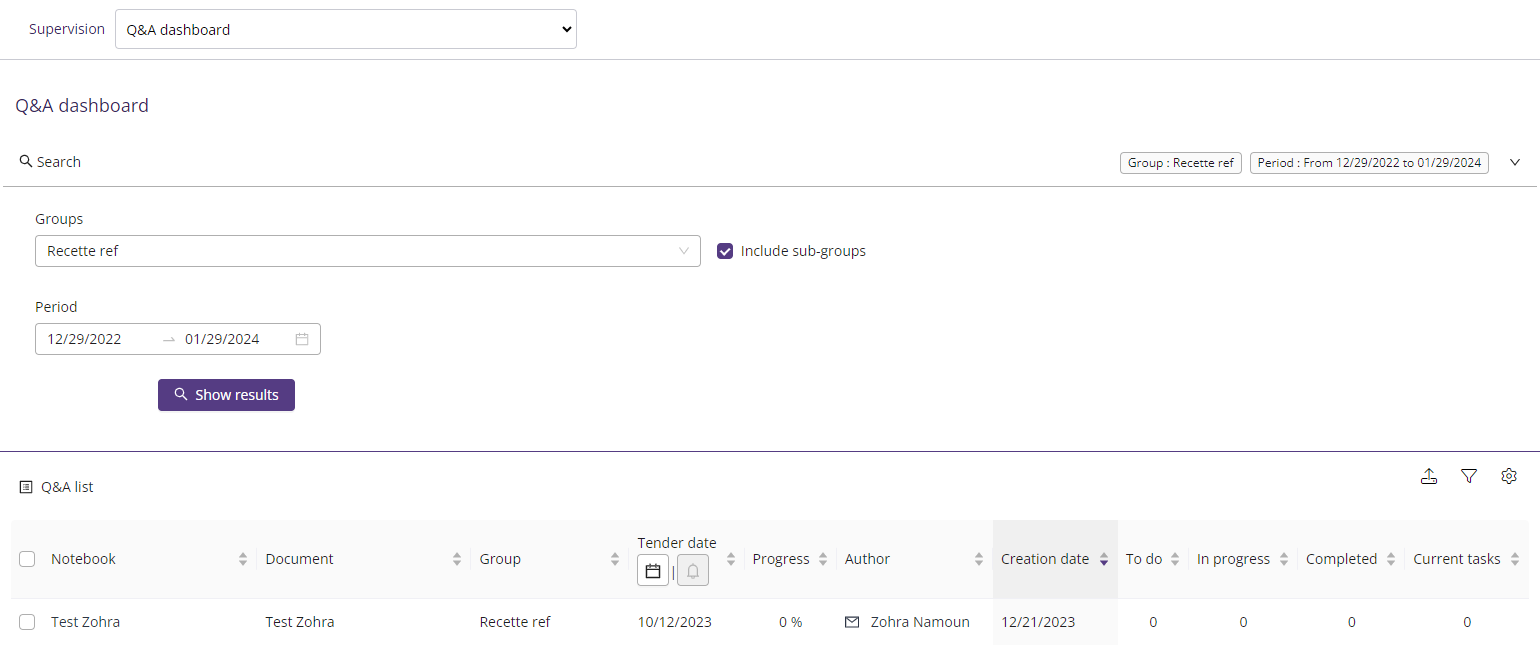1540x645 pixels.
Task: Check the Test Zohra row checkbox
Action: [27, 622]
